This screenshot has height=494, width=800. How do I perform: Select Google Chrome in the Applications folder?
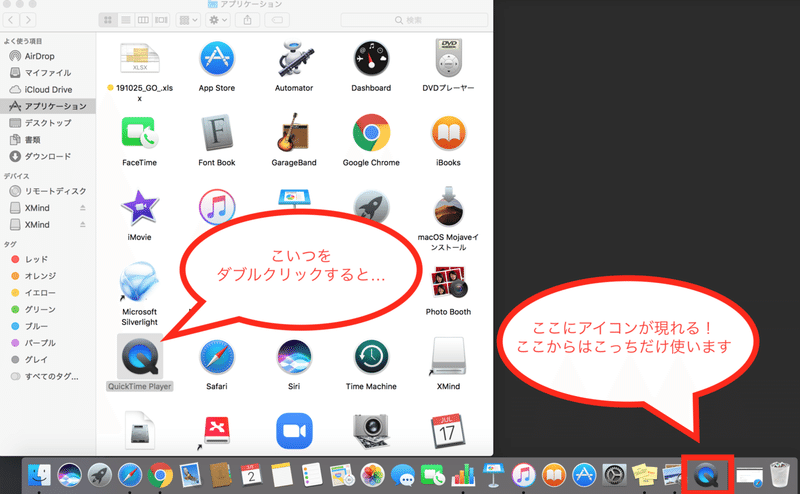(x=371, y=134)
